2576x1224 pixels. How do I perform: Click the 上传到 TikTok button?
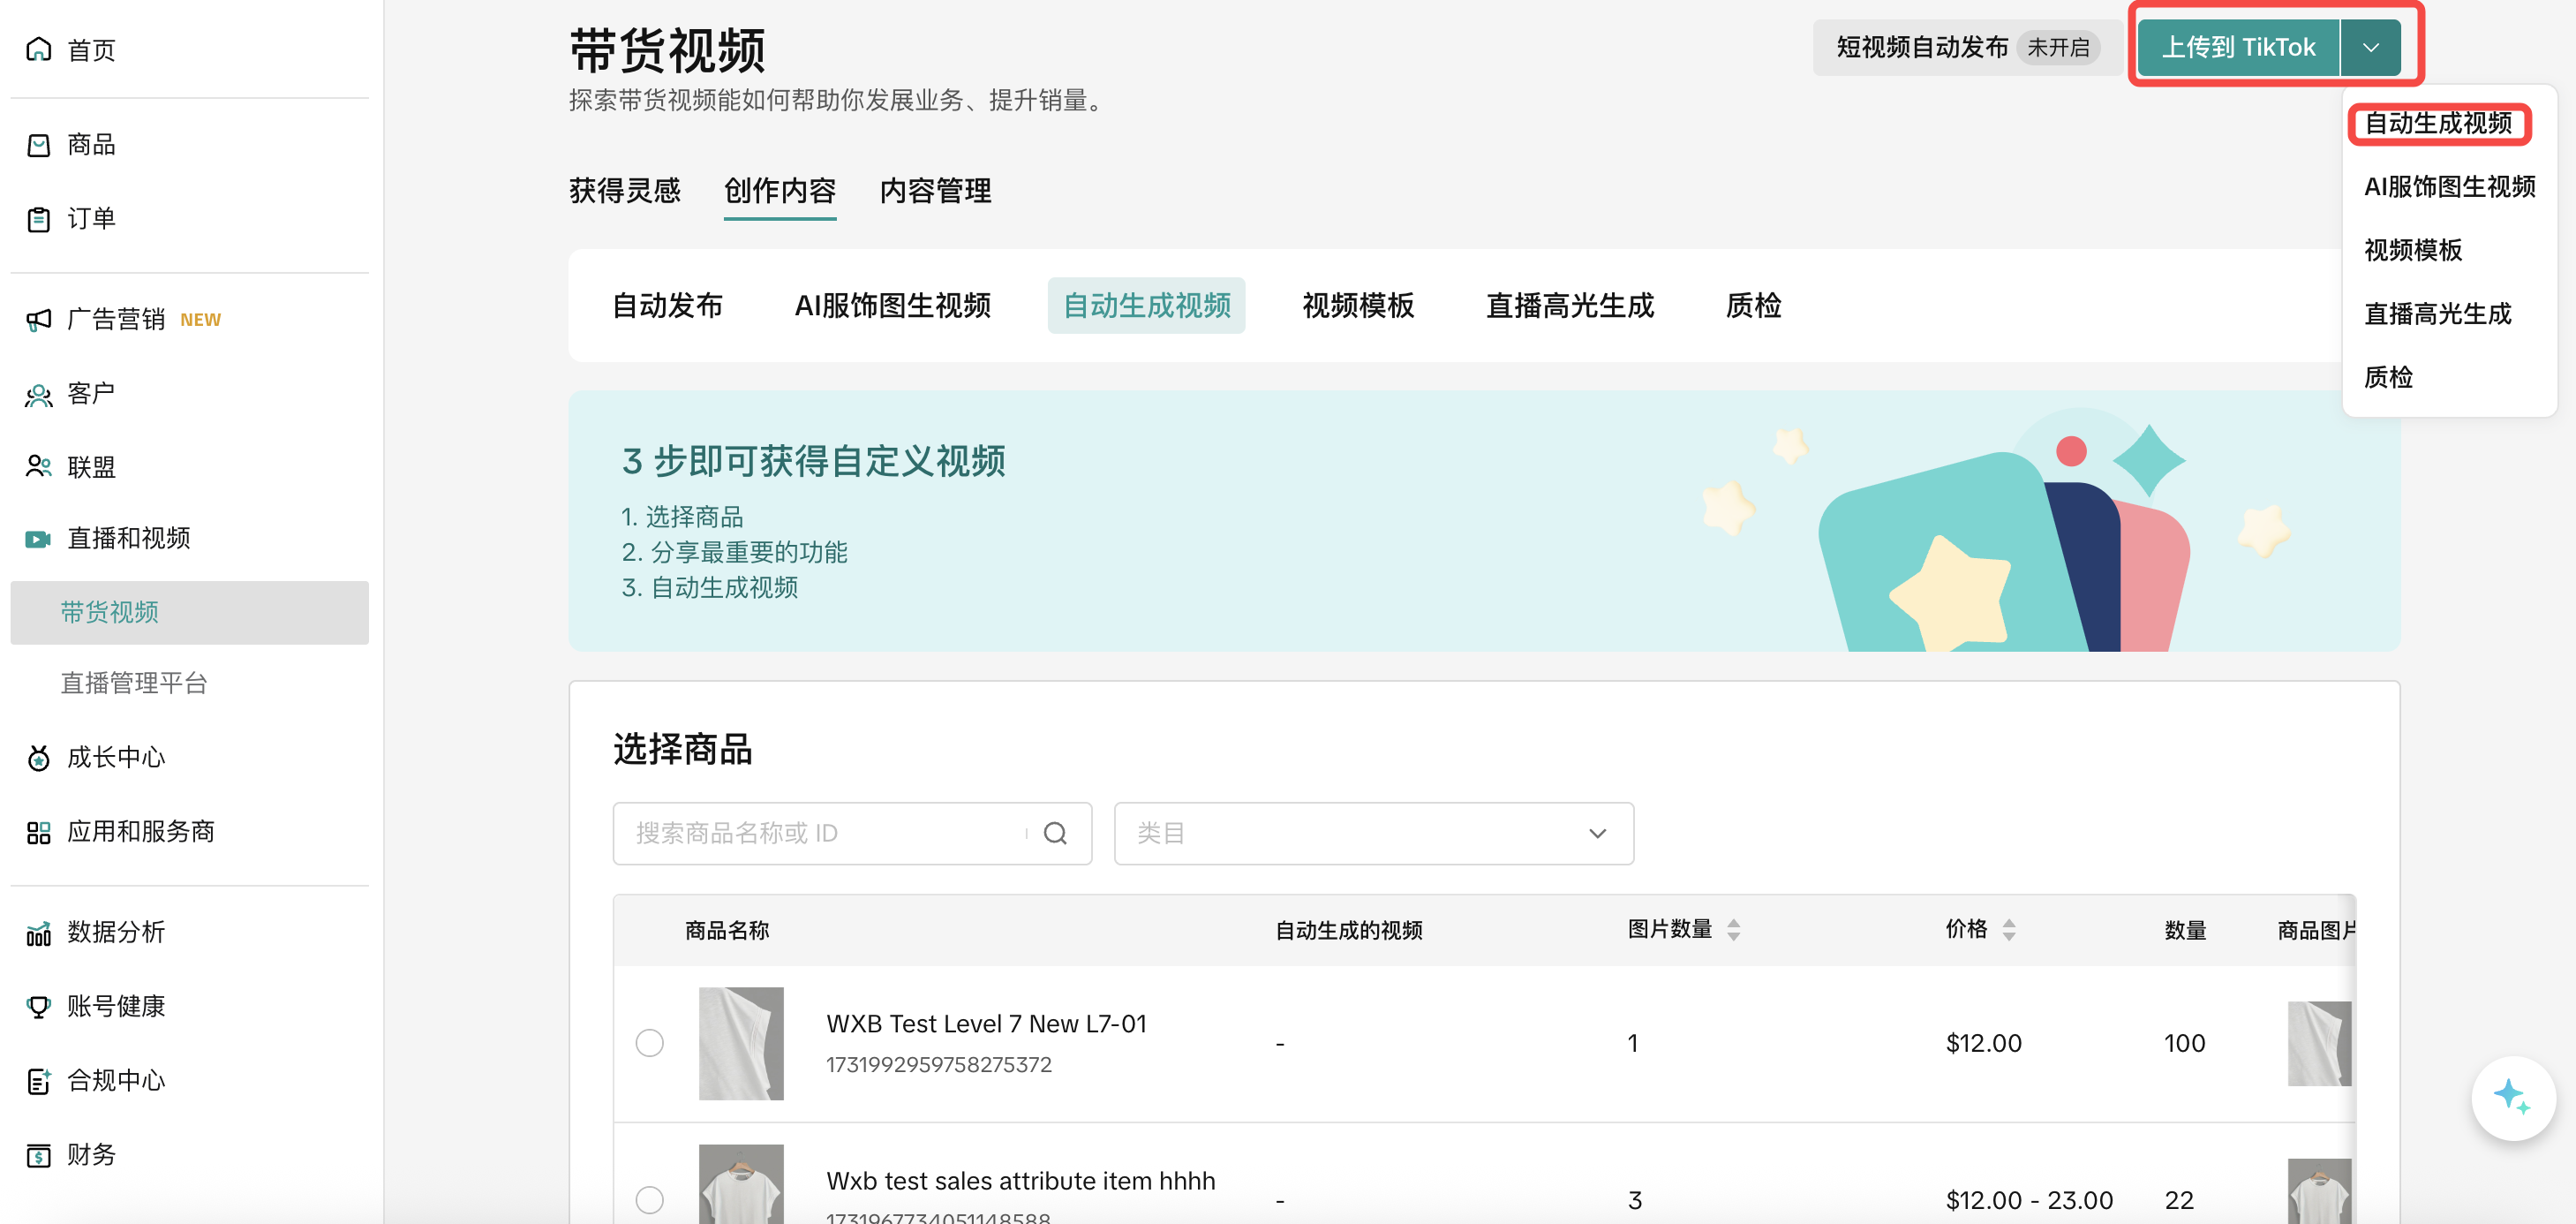[2238, 47]
